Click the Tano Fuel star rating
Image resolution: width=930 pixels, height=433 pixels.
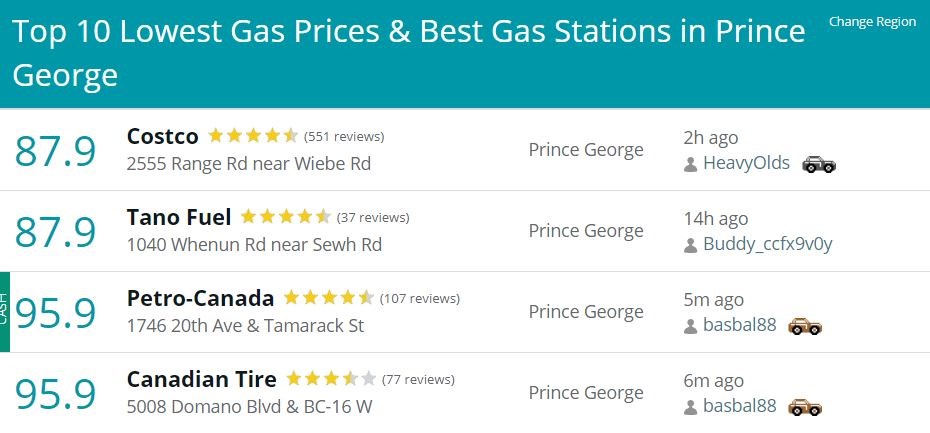286,217
